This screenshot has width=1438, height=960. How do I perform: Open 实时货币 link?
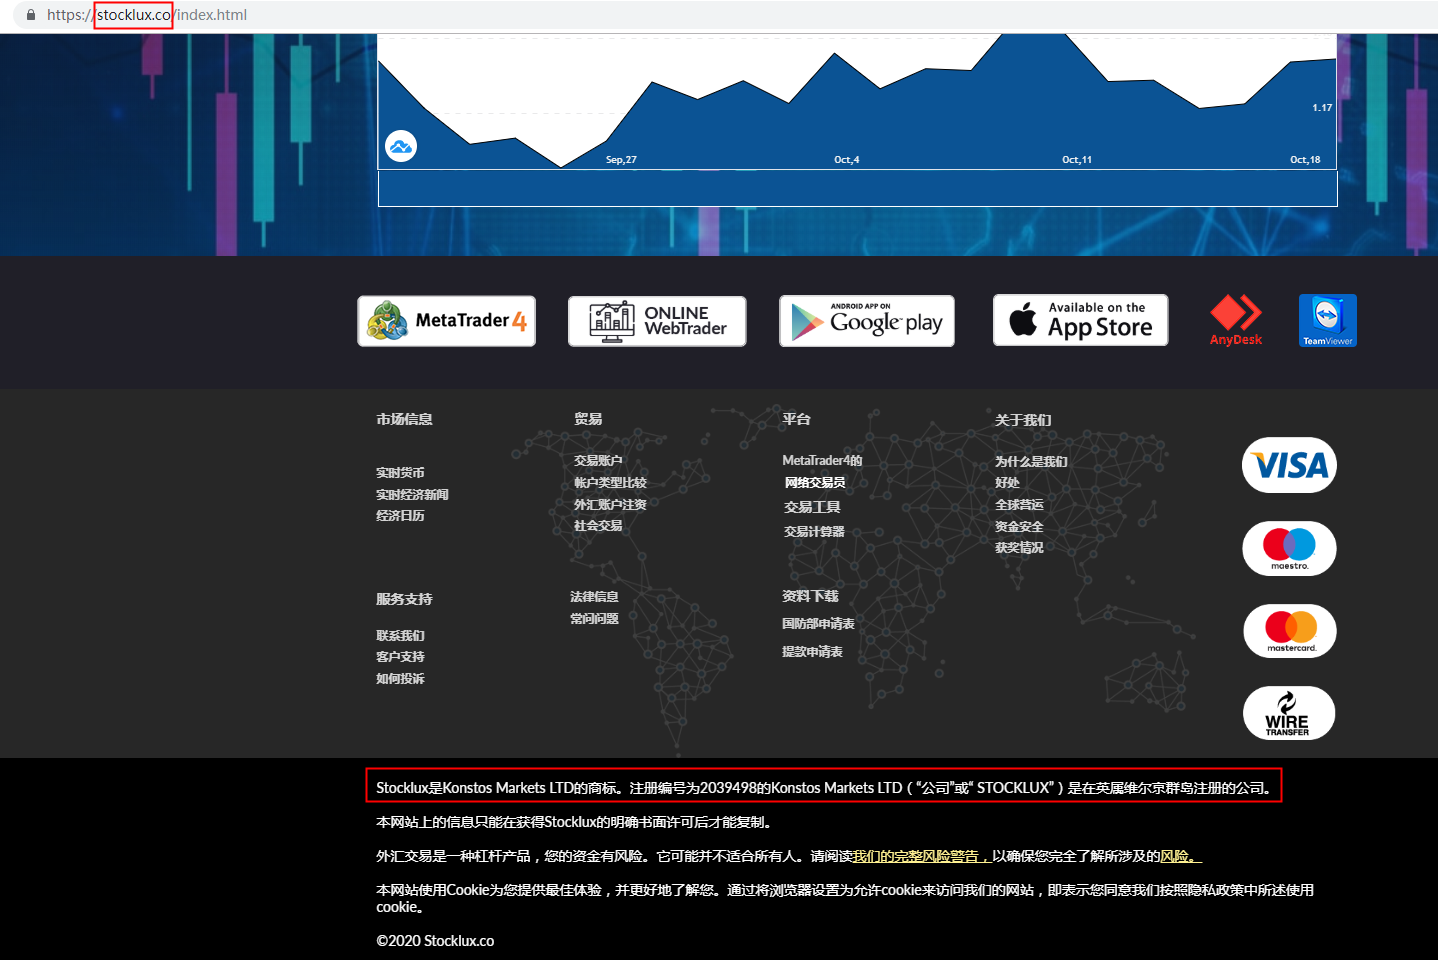(x=400, y=473)
